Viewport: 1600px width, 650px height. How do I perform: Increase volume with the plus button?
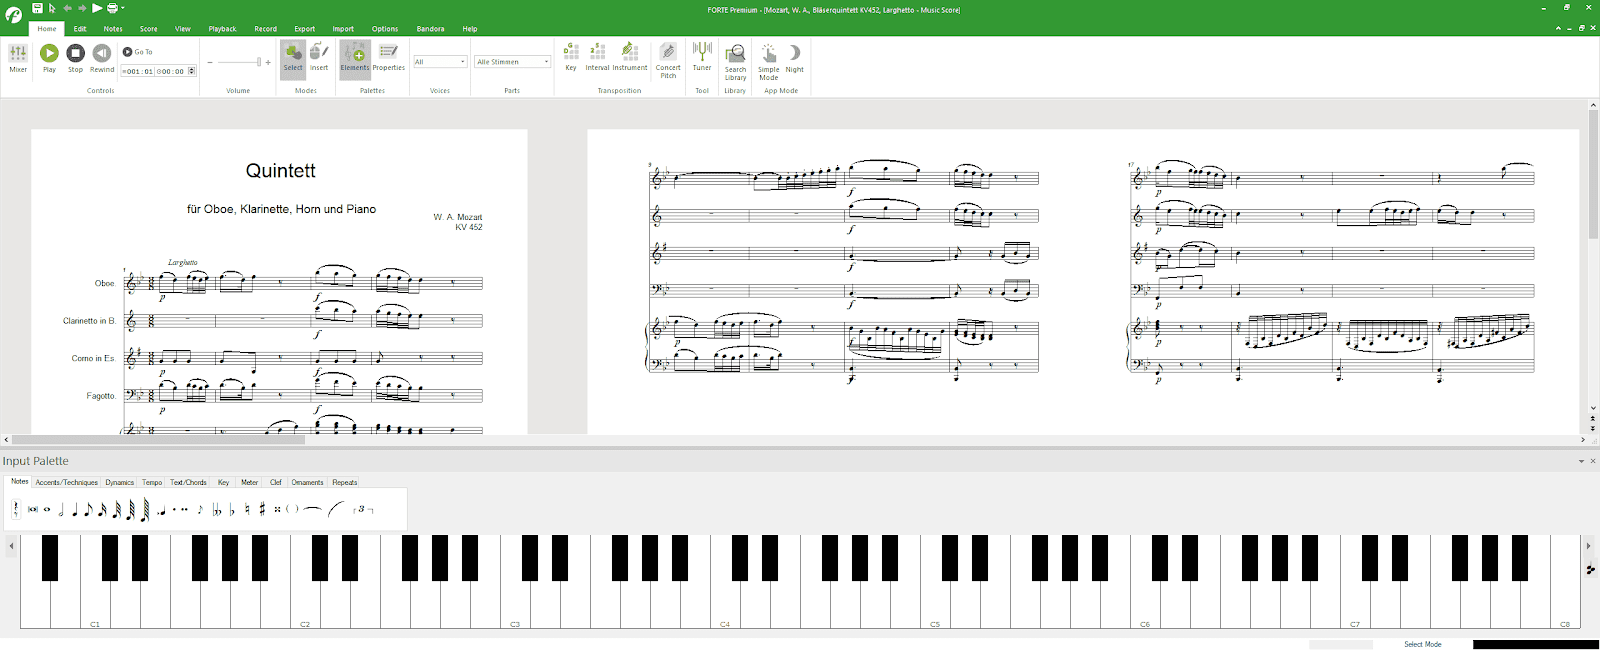pos(268,62)
